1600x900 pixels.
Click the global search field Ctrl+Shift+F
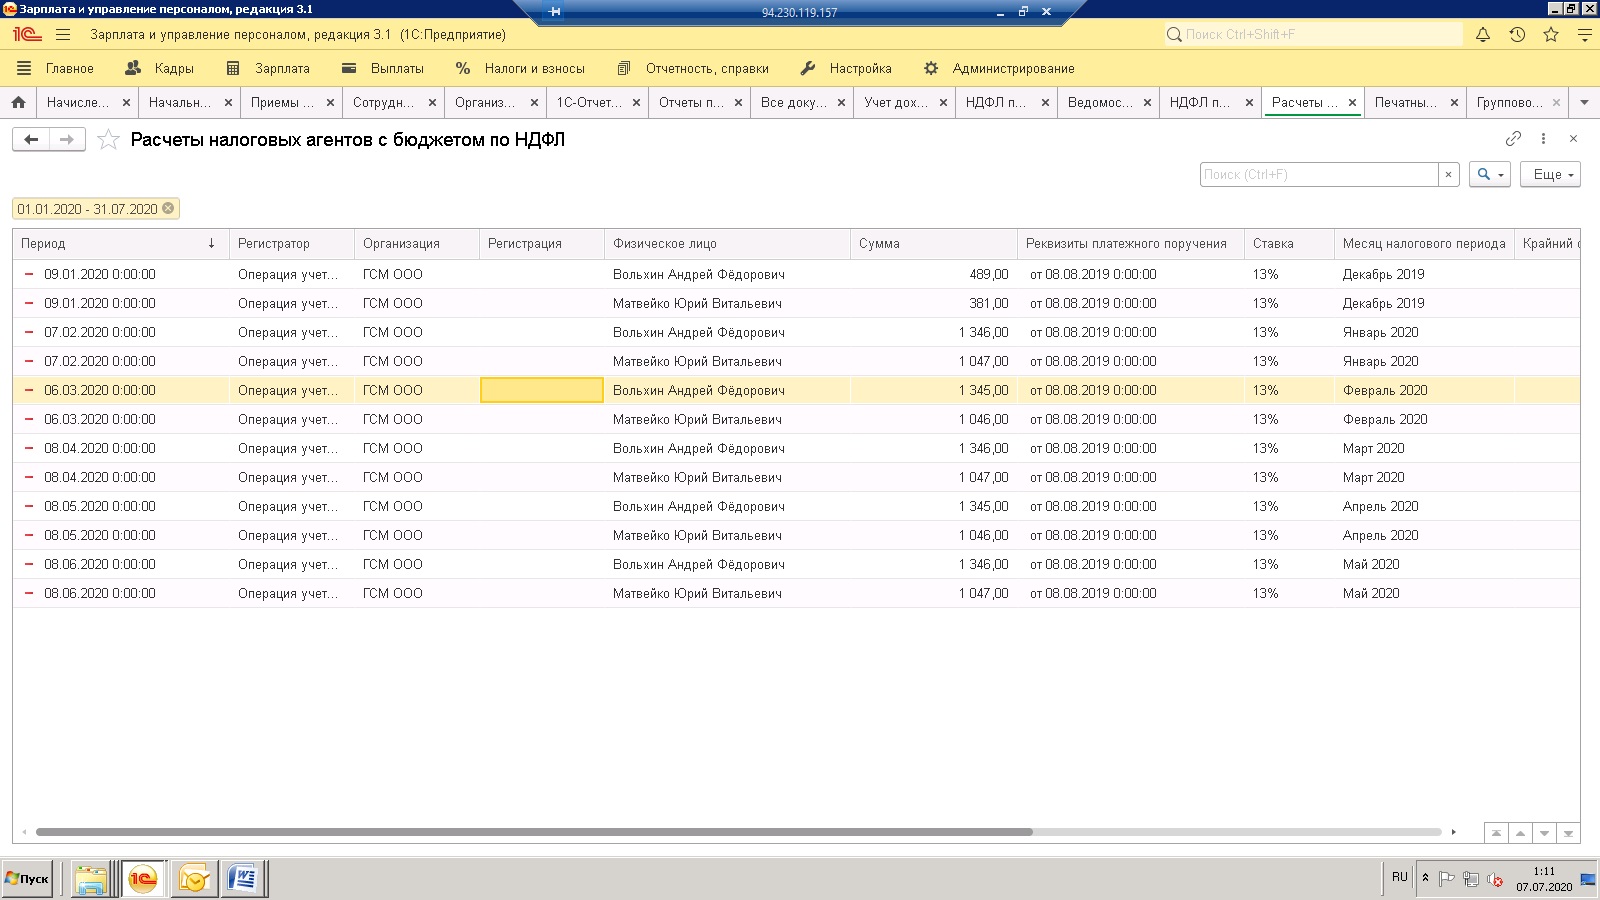coord(1313,34)
